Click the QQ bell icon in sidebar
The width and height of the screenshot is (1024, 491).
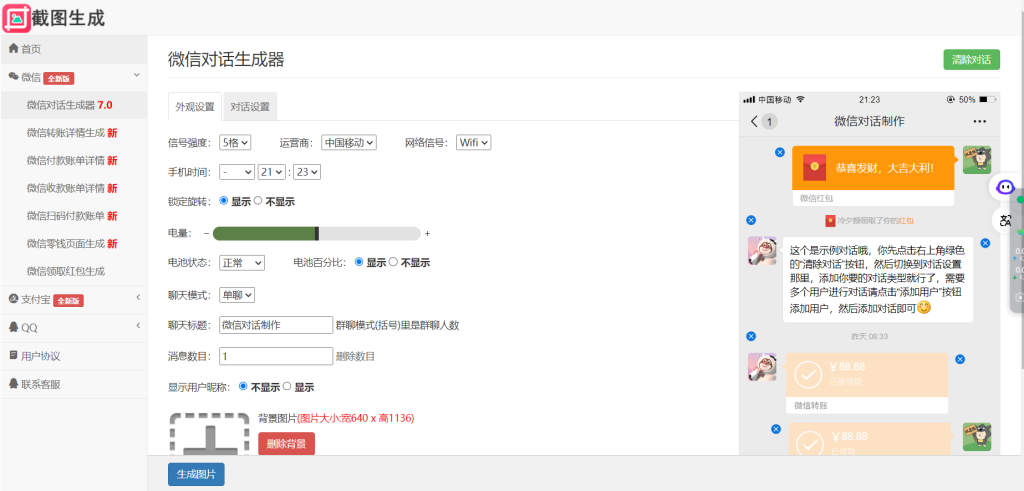pyautogui.click(x=13, y=326)
